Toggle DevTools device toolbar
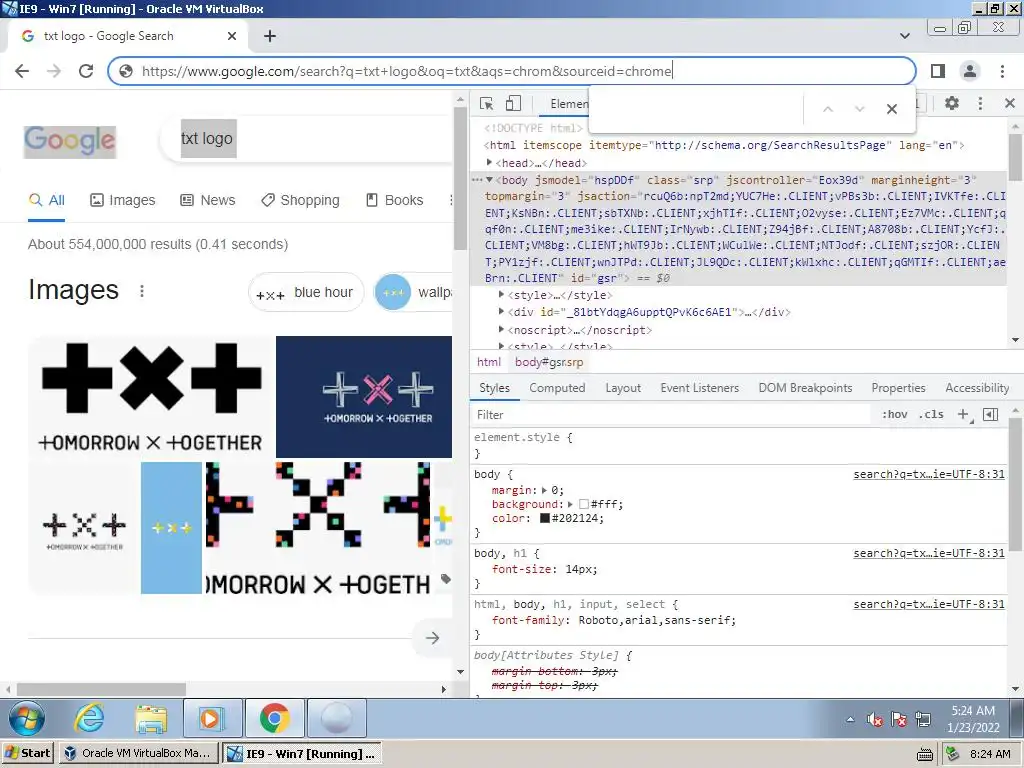Image resolution: width=1024 pixels, height=768 pixels. pos(513,104)
